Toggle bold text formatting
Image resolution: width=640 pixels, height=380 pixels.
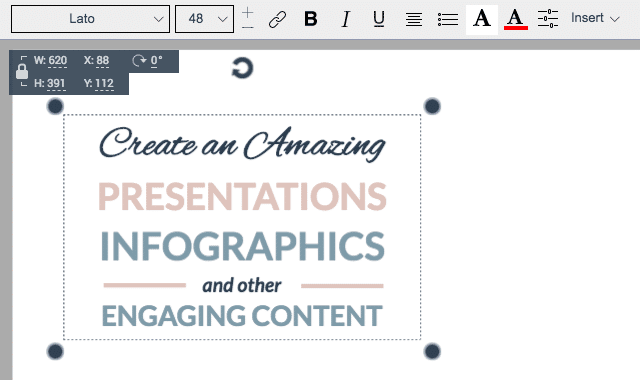[311, 19]
